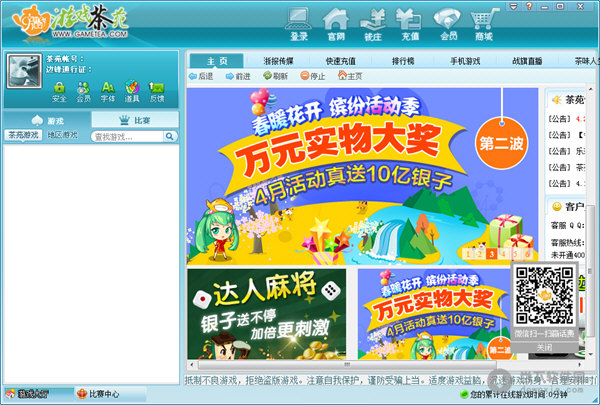This screenshot has width=600, height=405.
Task: Click the 查找游戏 search input field
Action: coord(127,137)
